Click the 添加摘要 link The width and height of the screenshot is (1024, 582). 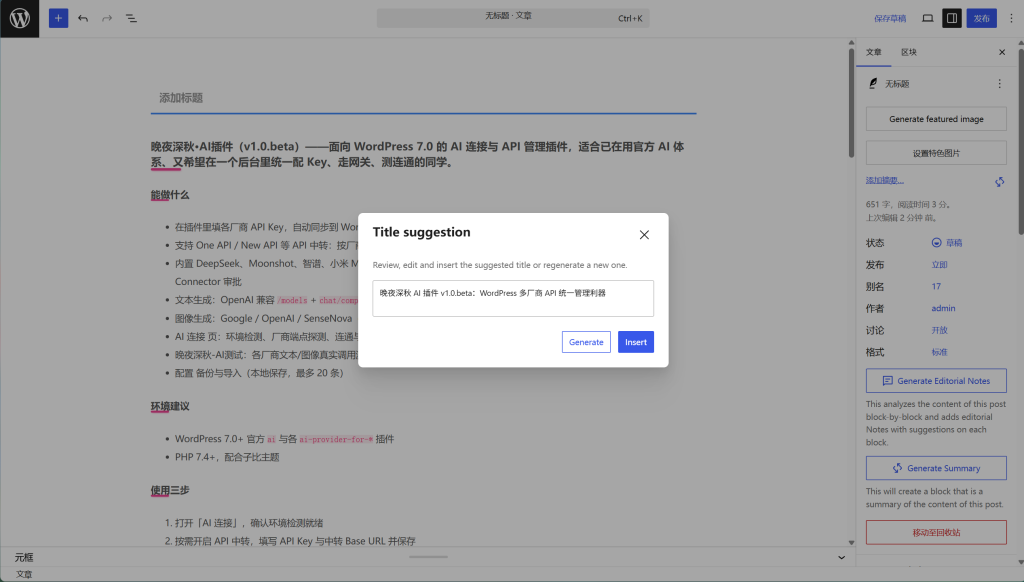[x=885, y=180]
